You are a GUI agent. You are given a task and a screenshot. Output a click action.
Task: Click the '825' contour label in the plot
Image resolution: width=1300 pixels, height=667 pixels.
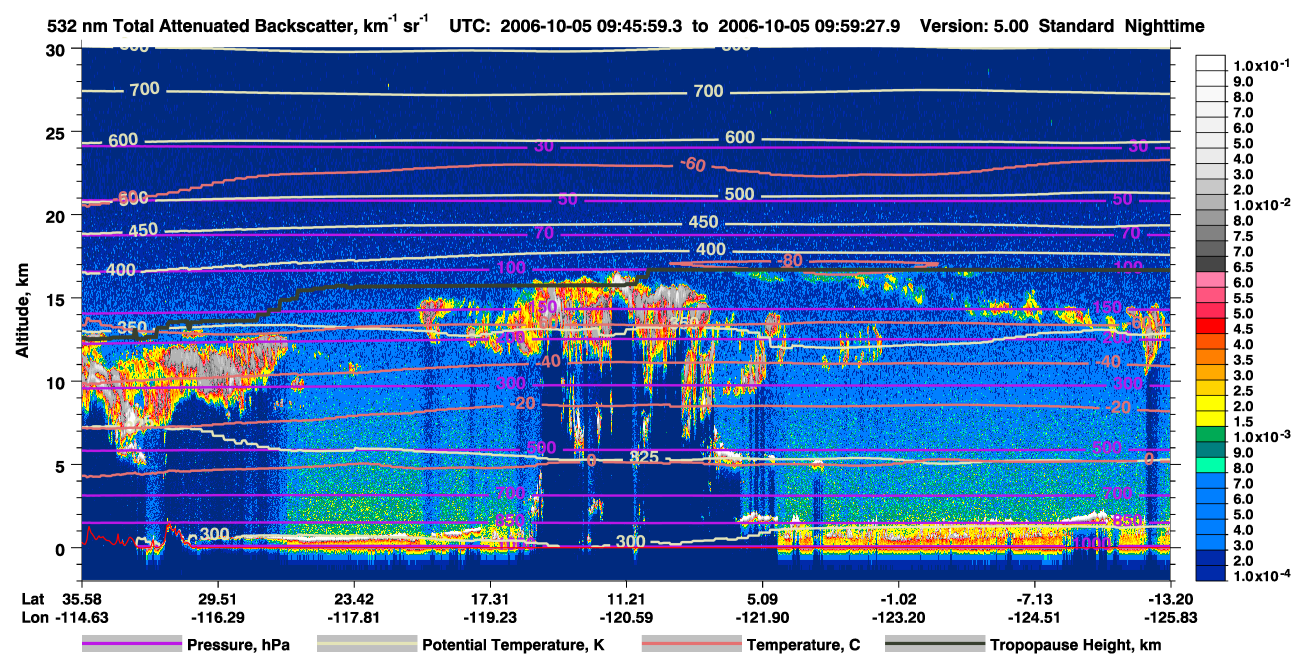645,457
